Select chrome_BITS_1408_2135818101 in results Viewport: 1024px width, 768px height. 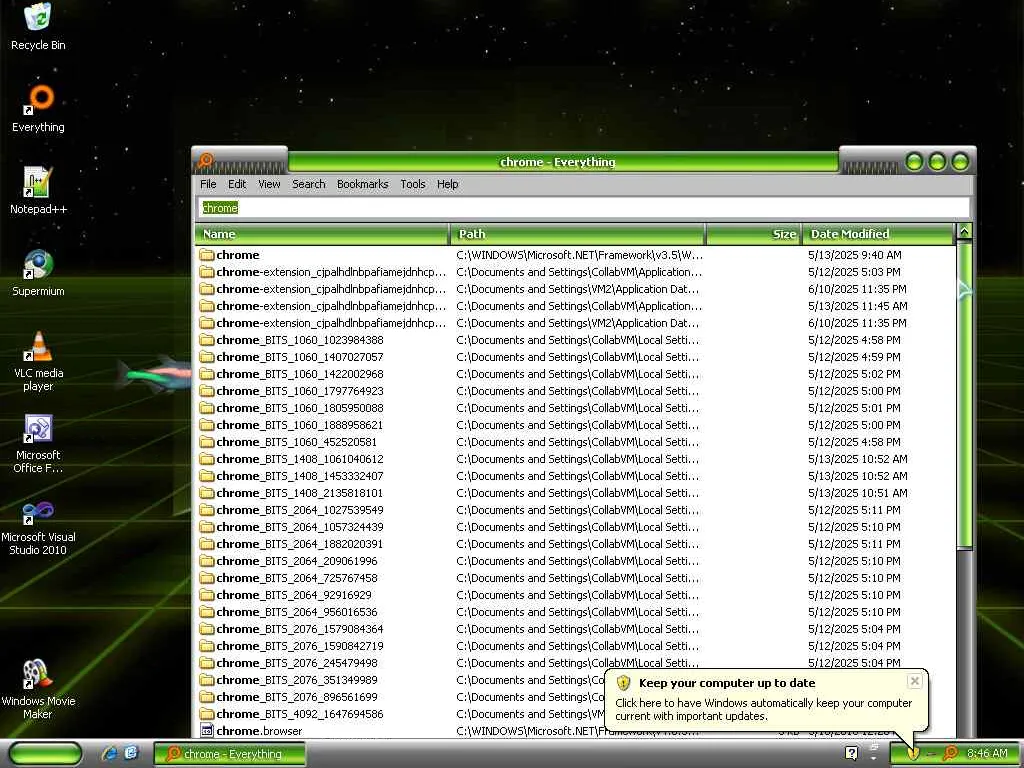[x=575, y=492]
